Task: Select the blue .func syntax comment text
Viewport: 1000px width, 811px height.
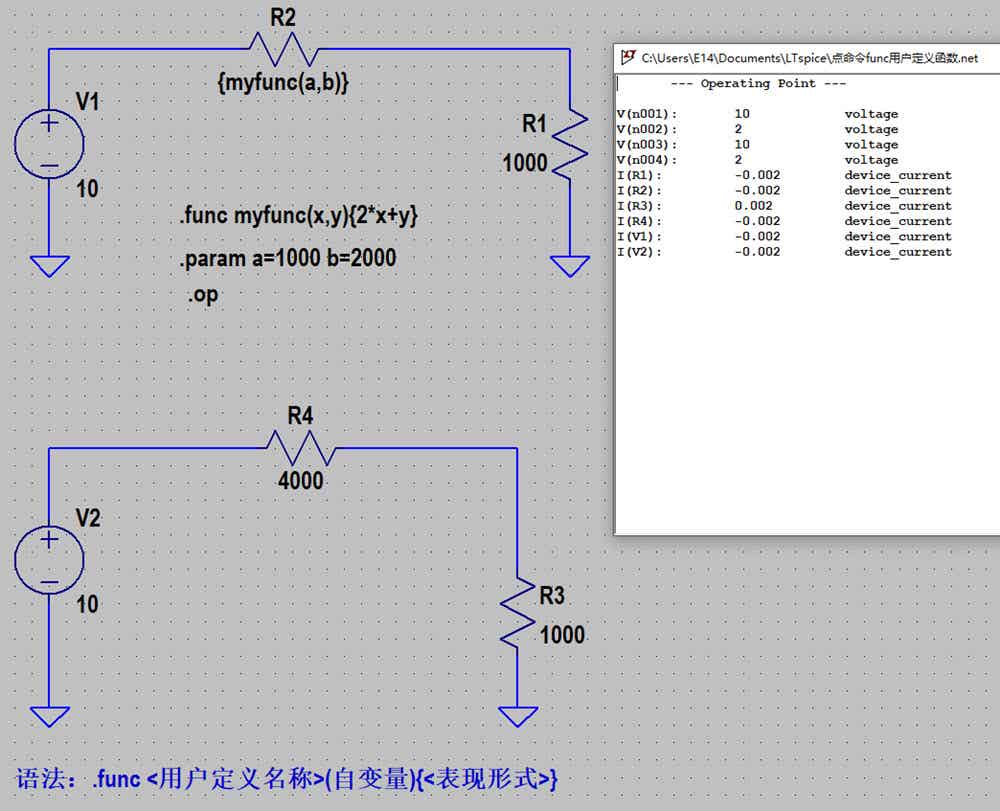Action: coord(286,779)
